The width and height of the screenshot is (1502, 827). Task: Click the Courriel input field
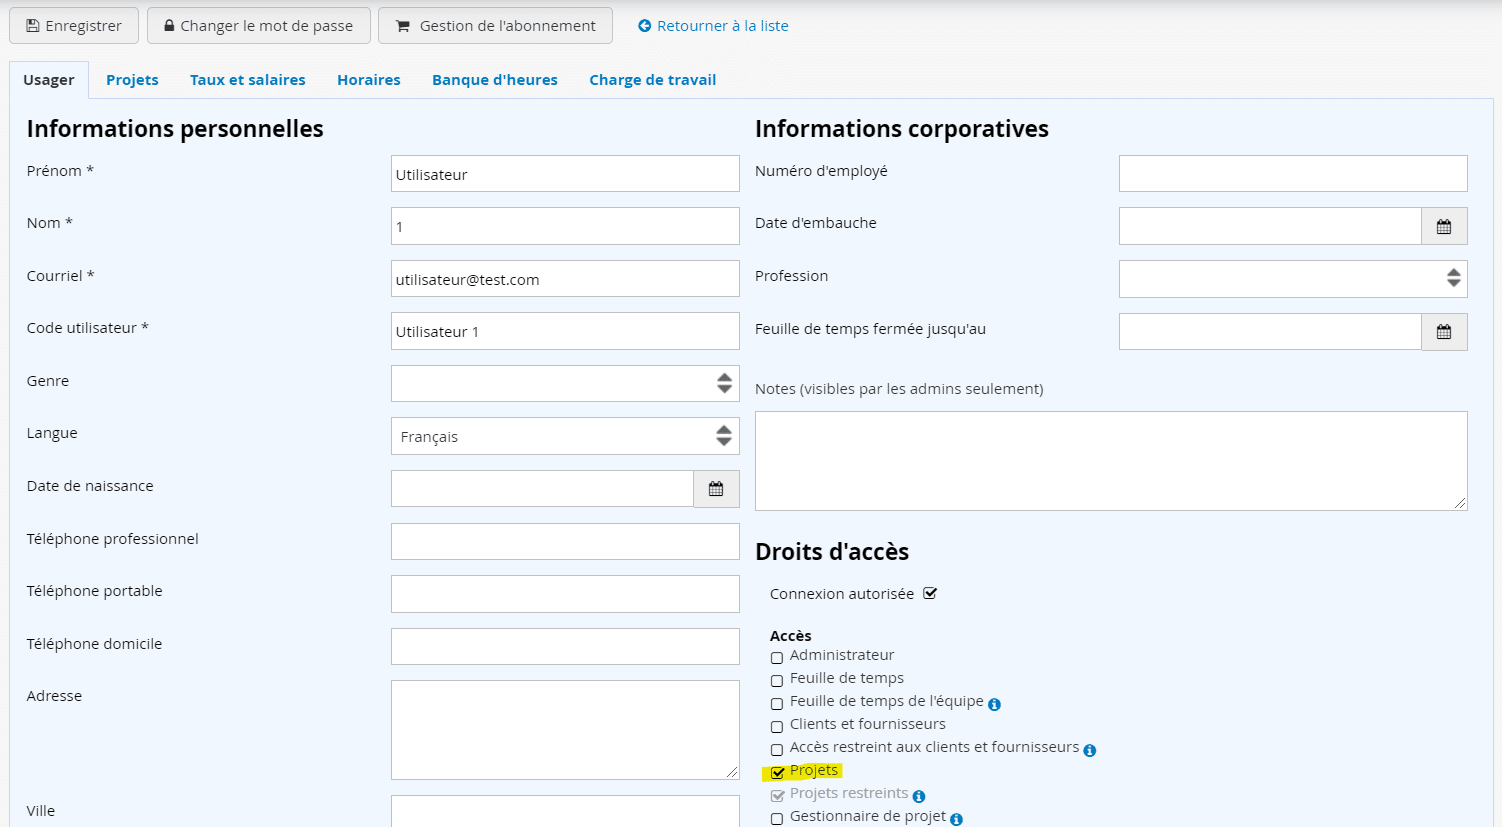coord(565,279)
